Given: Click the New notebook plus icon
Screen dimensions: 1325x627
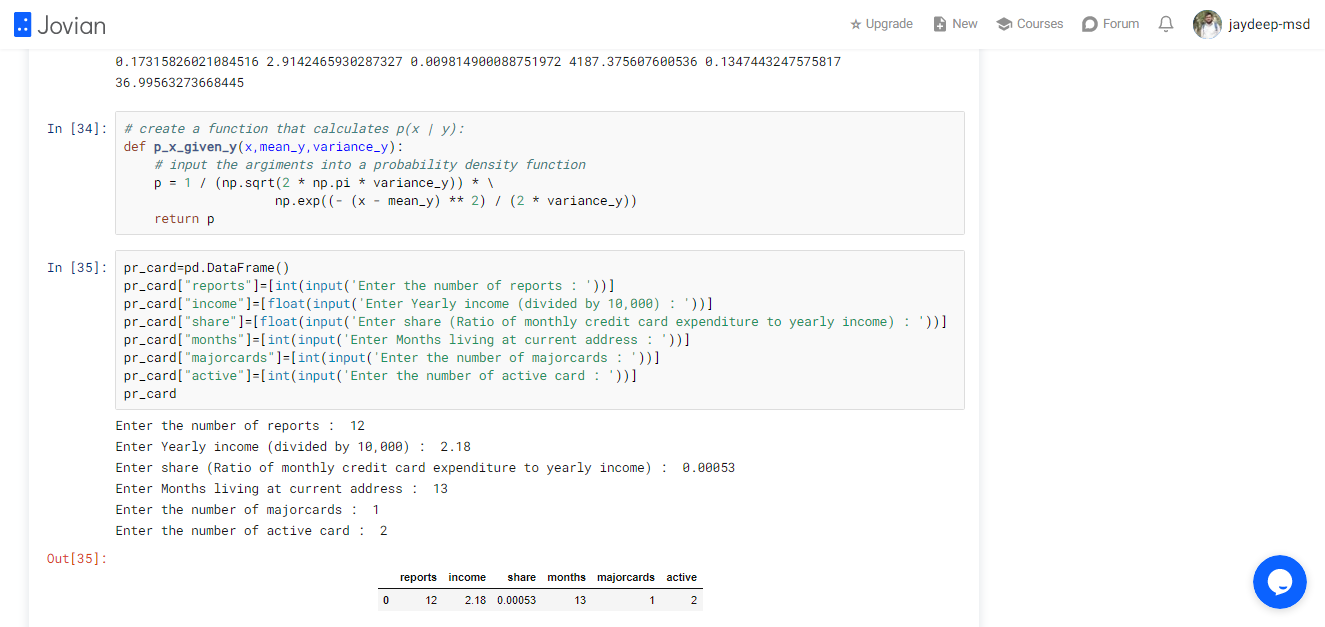Looking at the screenshot, I should (939, 24).
